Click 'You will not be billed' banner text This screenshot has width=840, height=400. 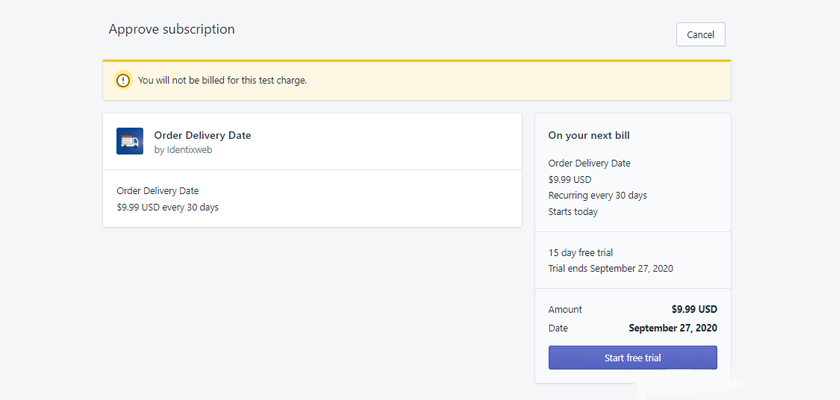pyautogui.click(x=222, y=81)
